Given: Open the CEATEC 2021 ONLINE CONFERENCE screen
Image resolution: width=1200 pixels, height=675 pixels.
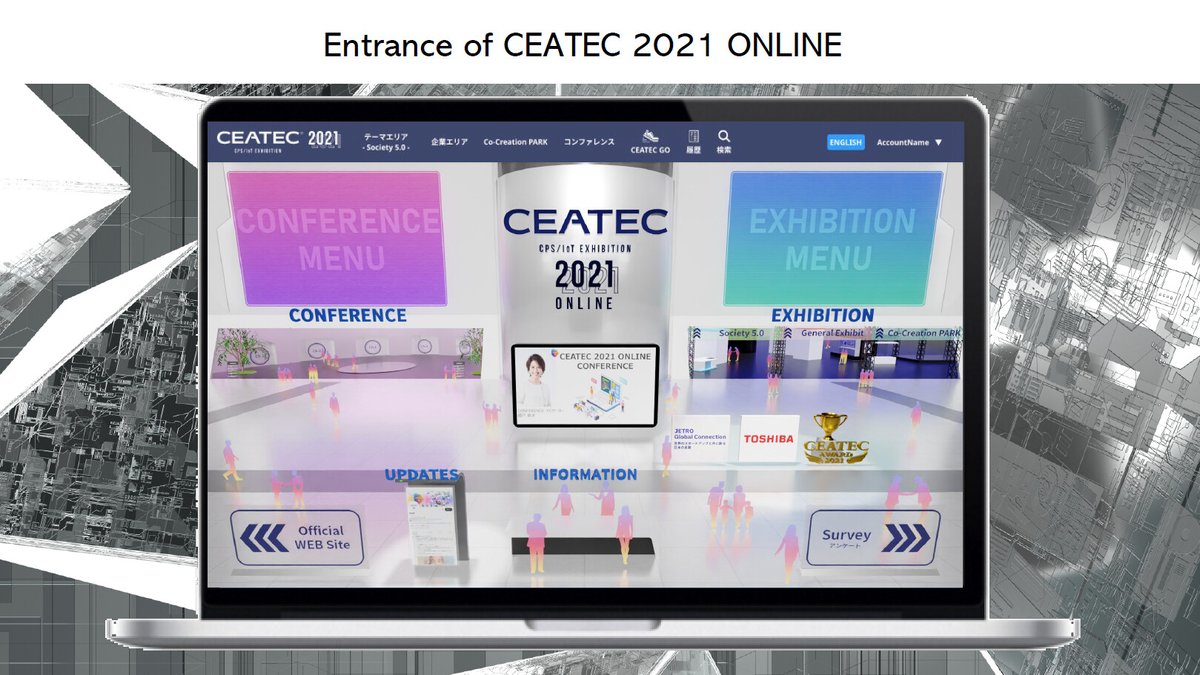Looking at the screenshot, I should (x=585, y=385).
